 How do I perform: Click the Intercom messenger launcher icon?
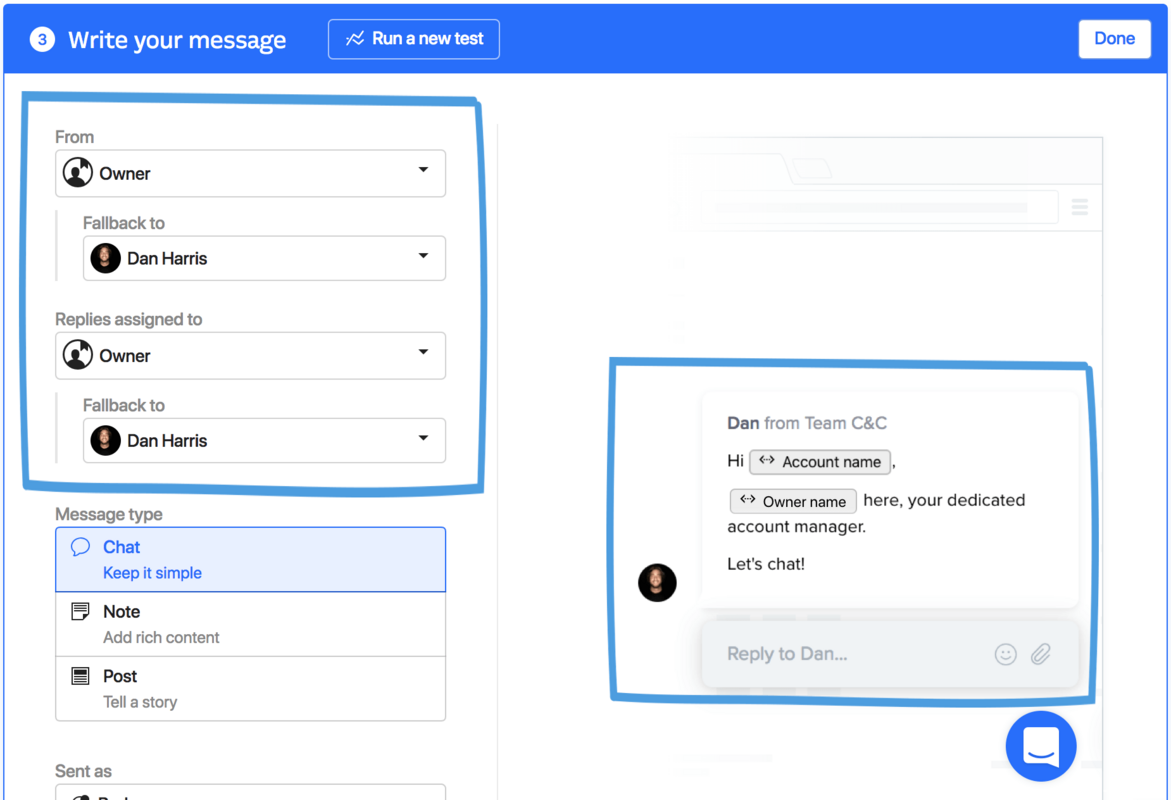[x=1040, y=746]
